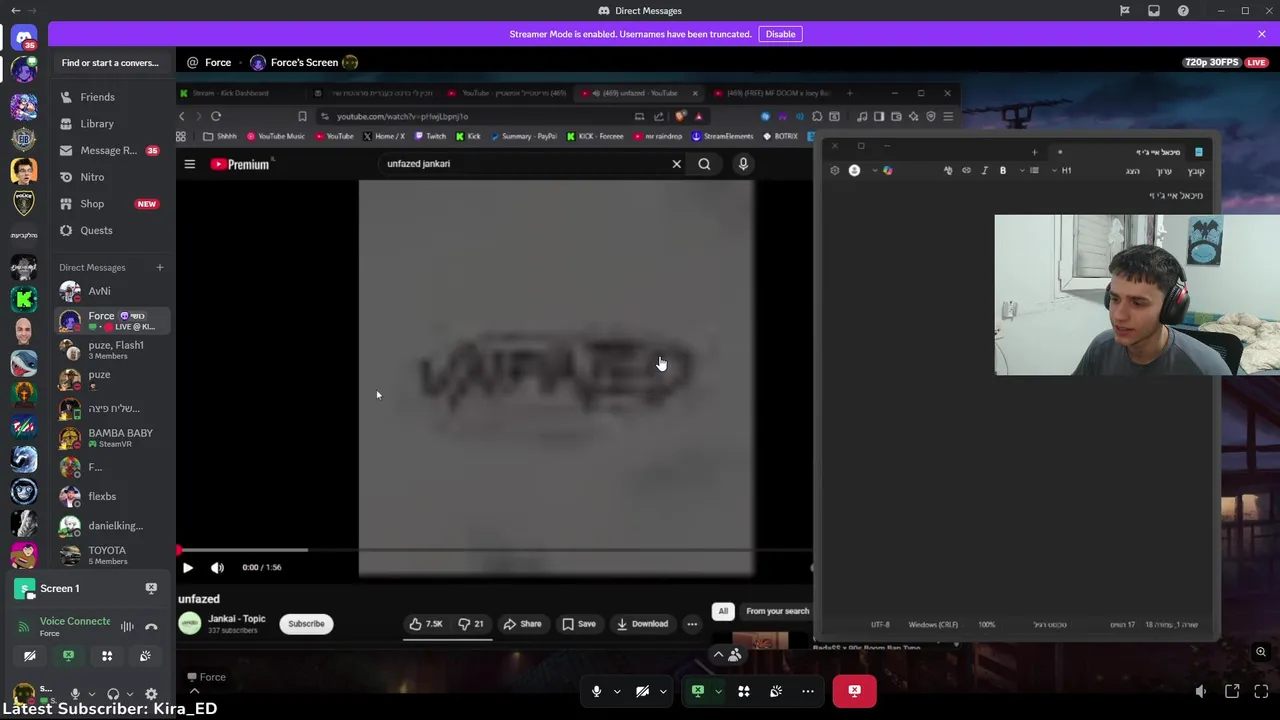Expand input device options beside user mic
This screenshot has width=1280, height=720.
click(91, 694)
